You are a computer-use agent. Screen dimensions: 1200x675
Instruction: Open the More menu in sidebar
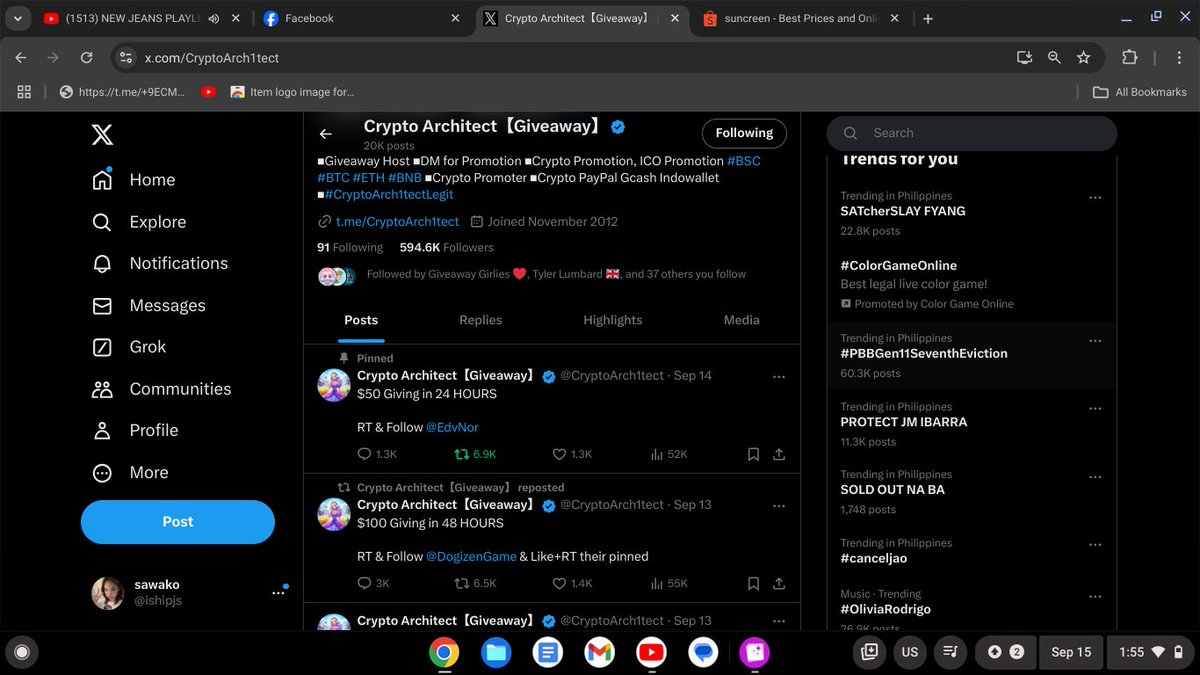(130, 472)
